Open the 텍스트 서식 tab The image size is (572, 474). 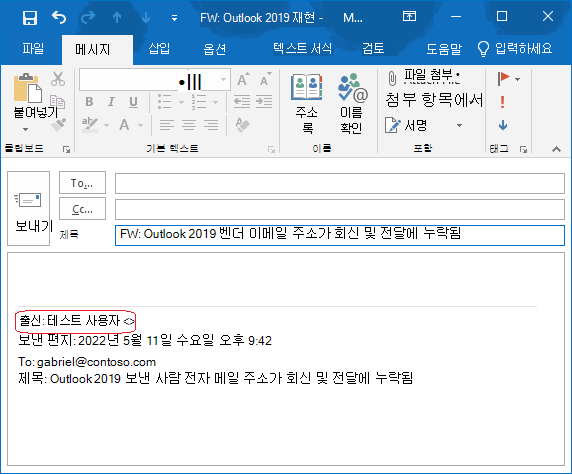303,48
